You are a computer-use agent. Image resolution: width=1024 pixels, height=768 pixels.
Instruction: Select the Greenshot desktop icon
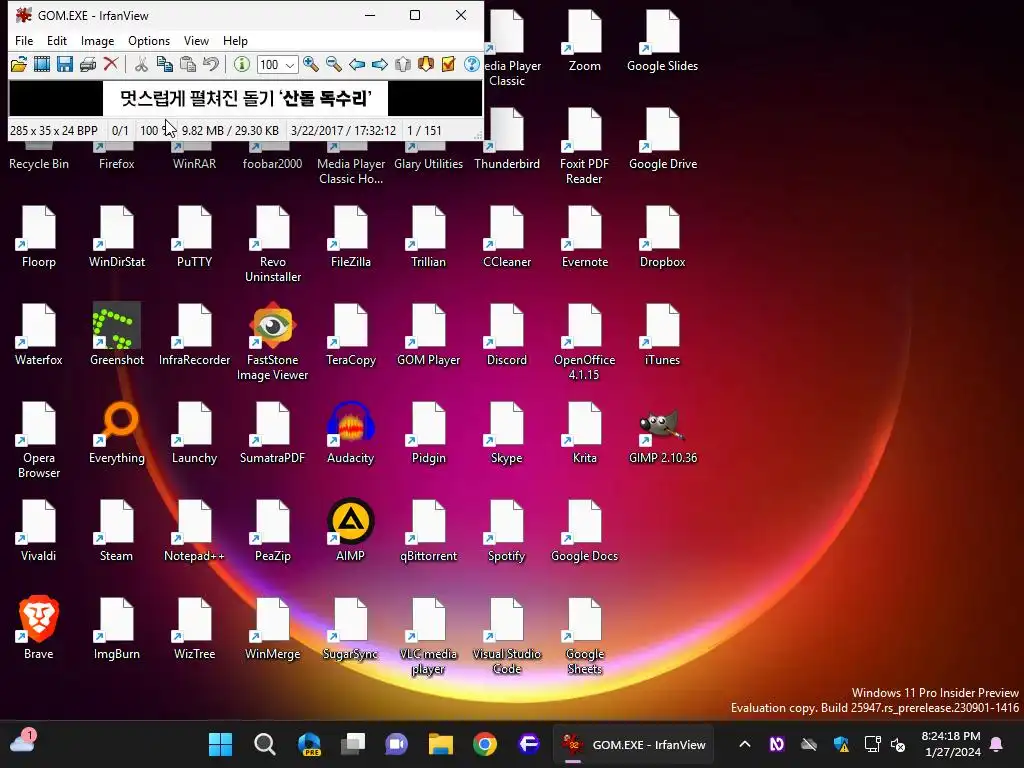click(117, 334)
